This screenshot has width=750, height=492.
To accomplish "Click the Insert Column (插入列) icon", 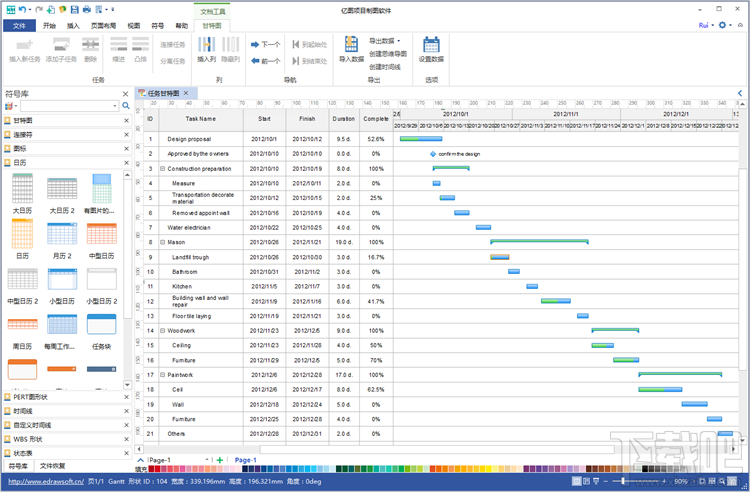I will [207, 44].
